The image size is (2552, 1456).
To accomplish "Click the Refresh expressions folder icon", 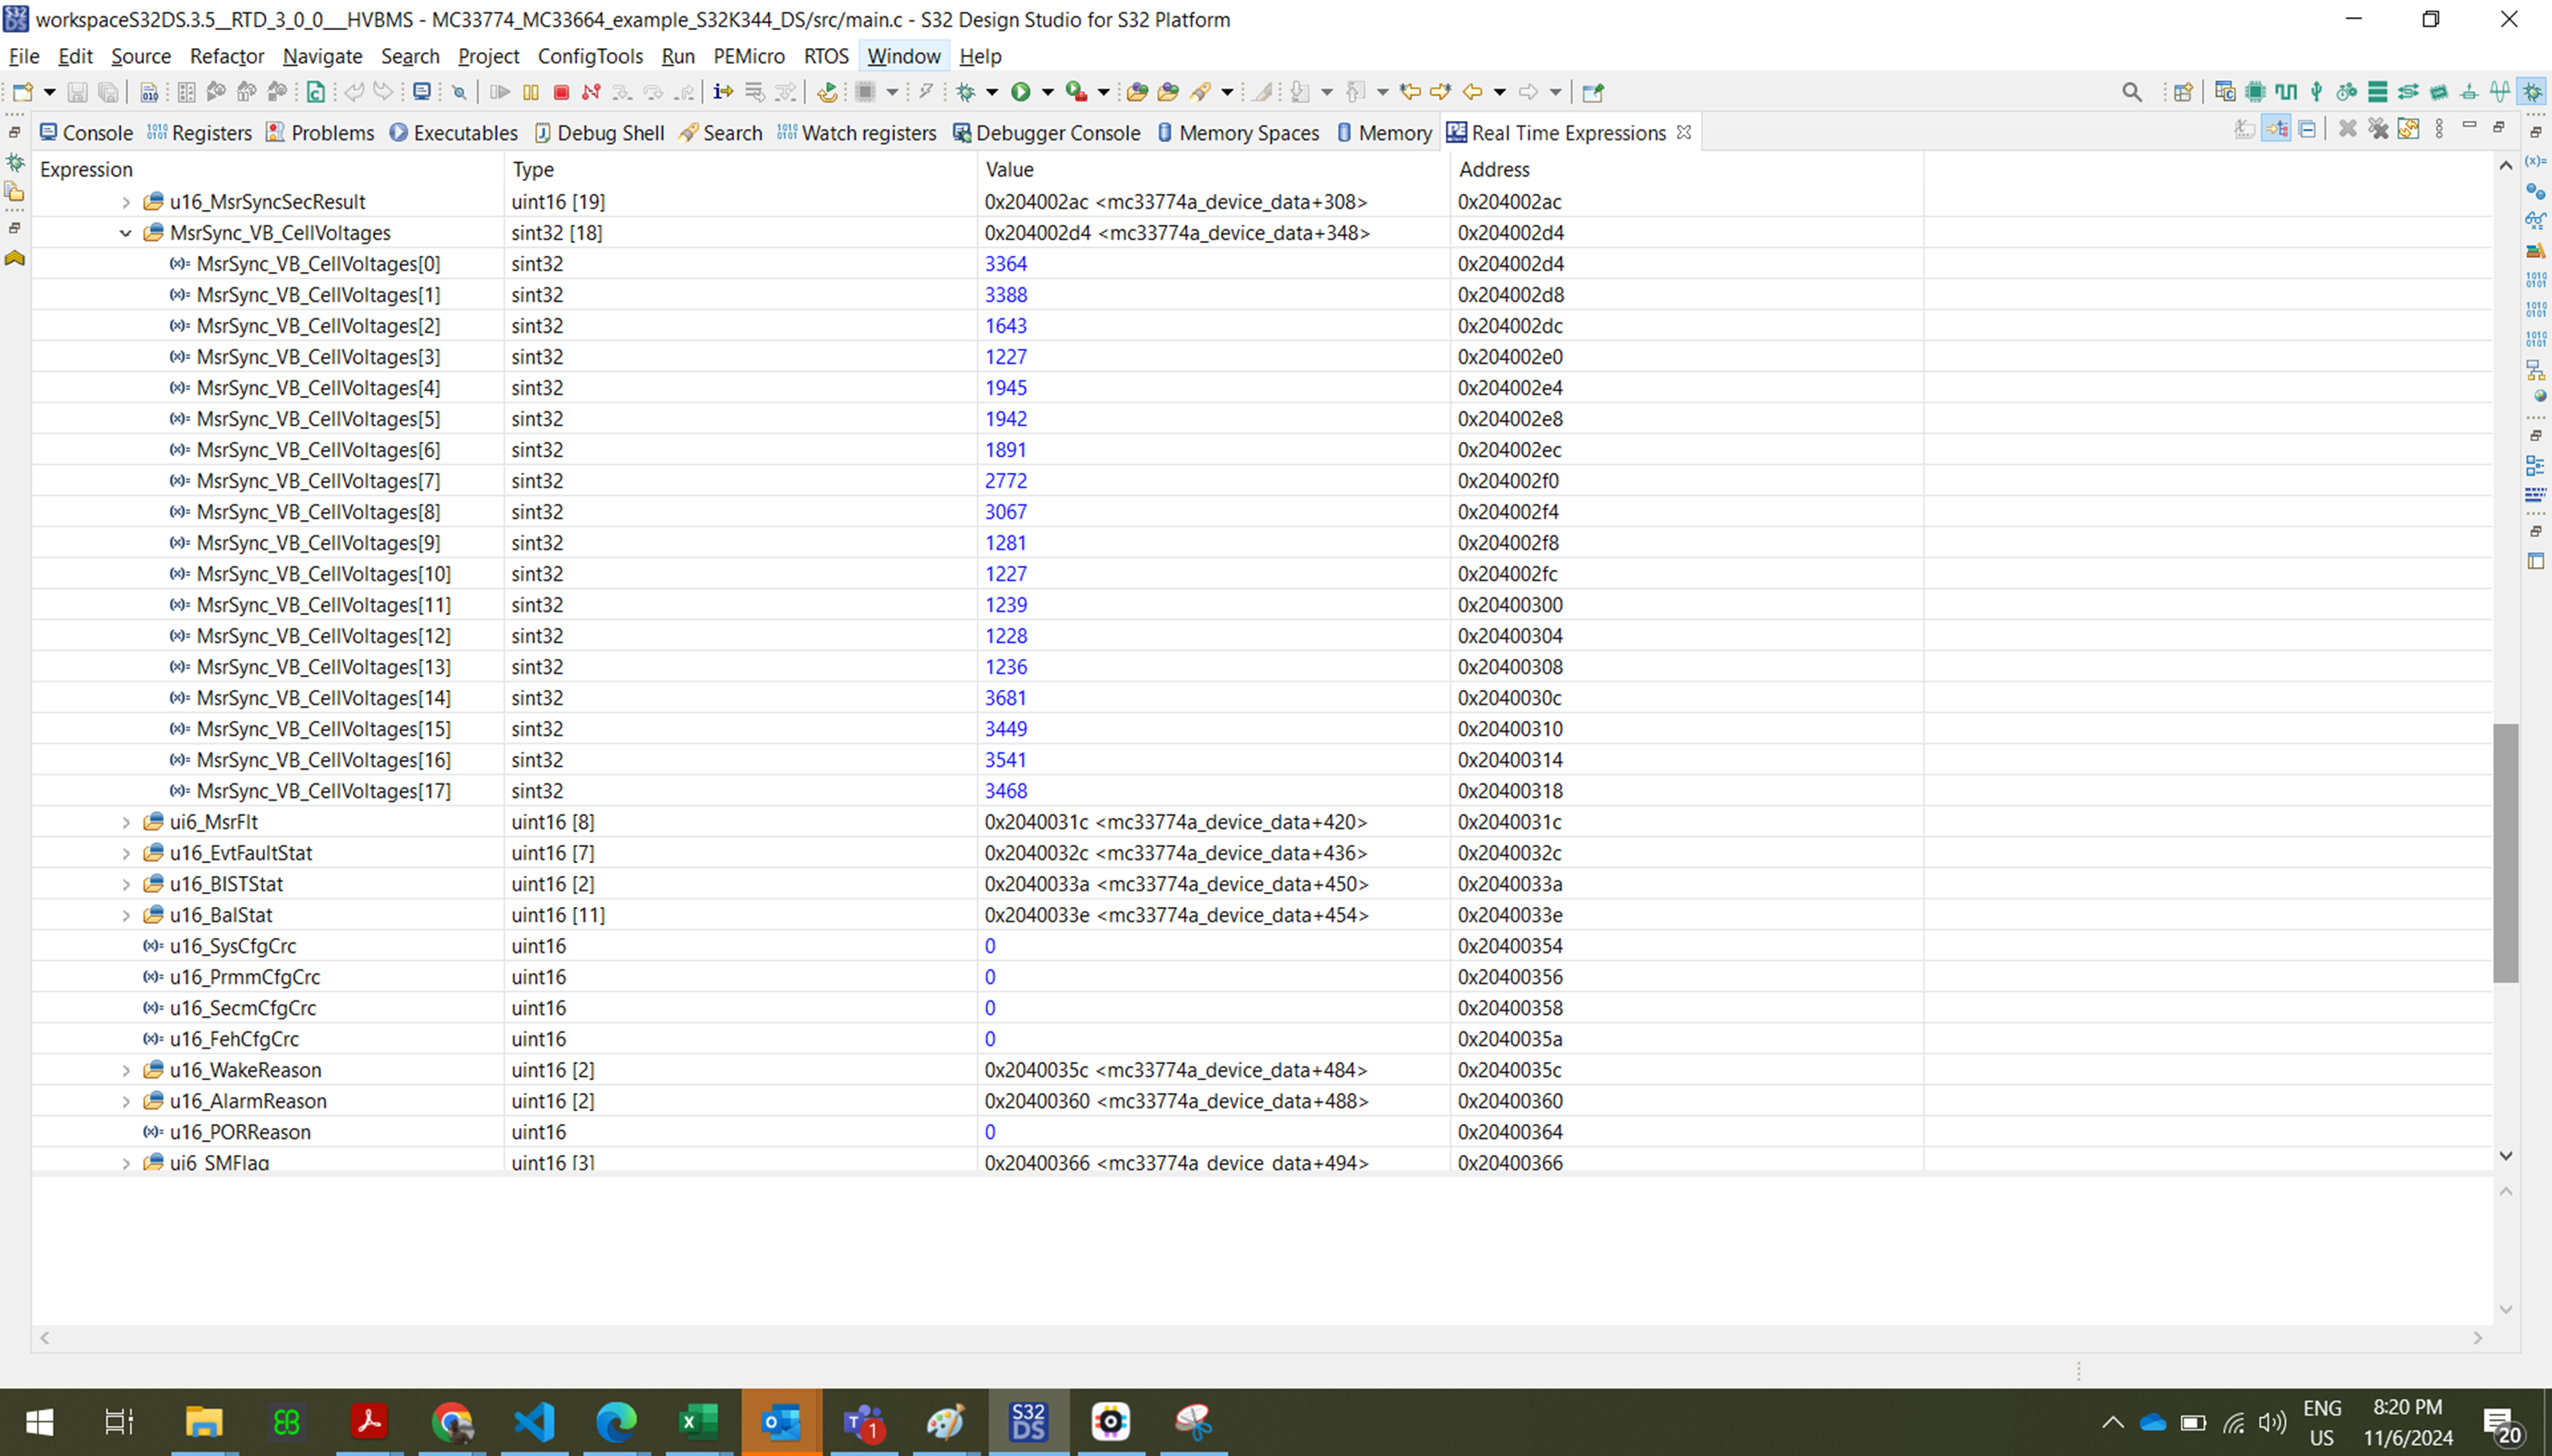I will pos(2409,128).
